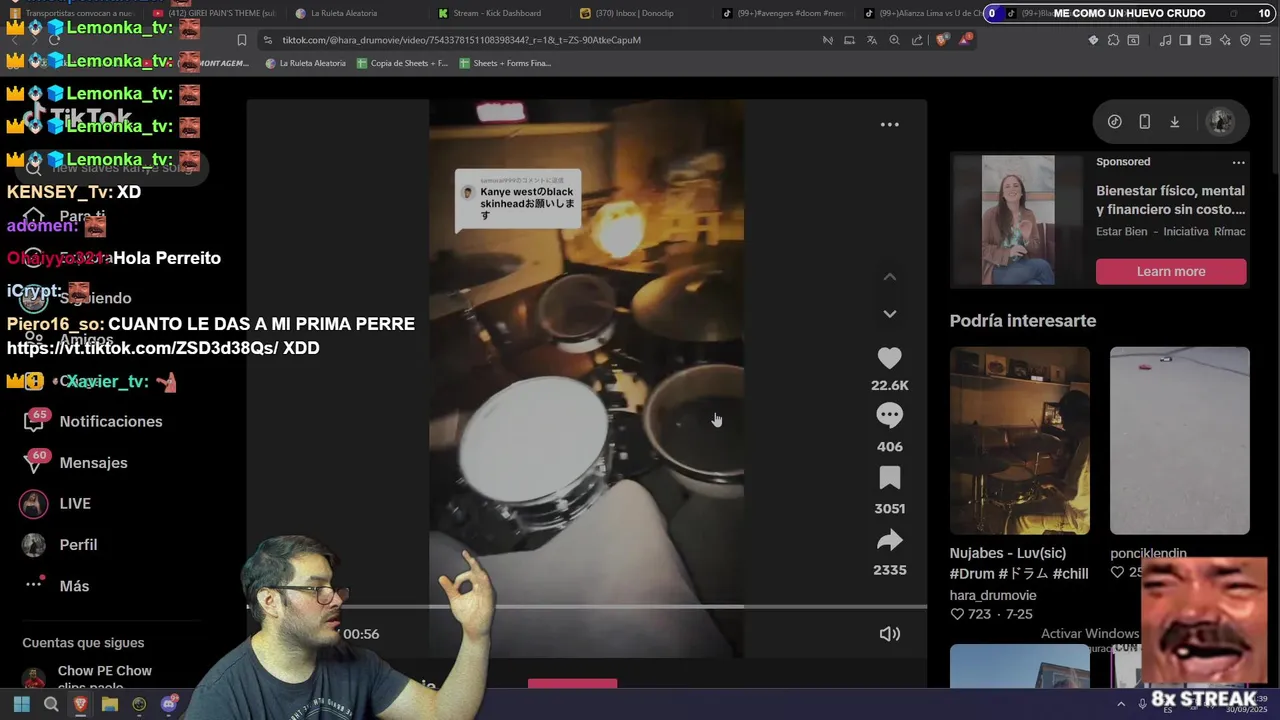Open the ponciklendin video thumbnail
This screenshot has height=720, width=1280.
coord(1179,441)
